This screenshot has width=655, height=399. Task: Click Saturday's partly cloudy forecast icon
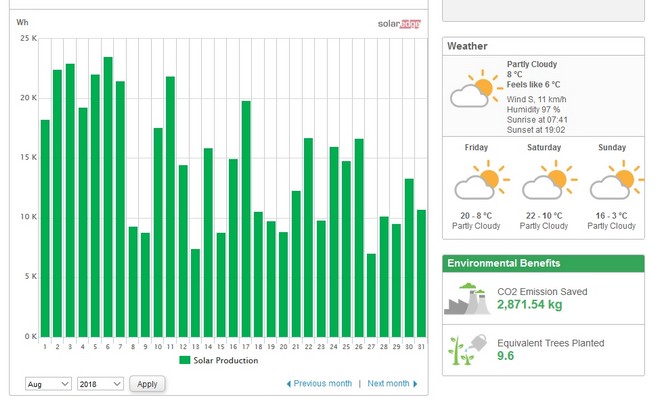[x=550, y=180]
